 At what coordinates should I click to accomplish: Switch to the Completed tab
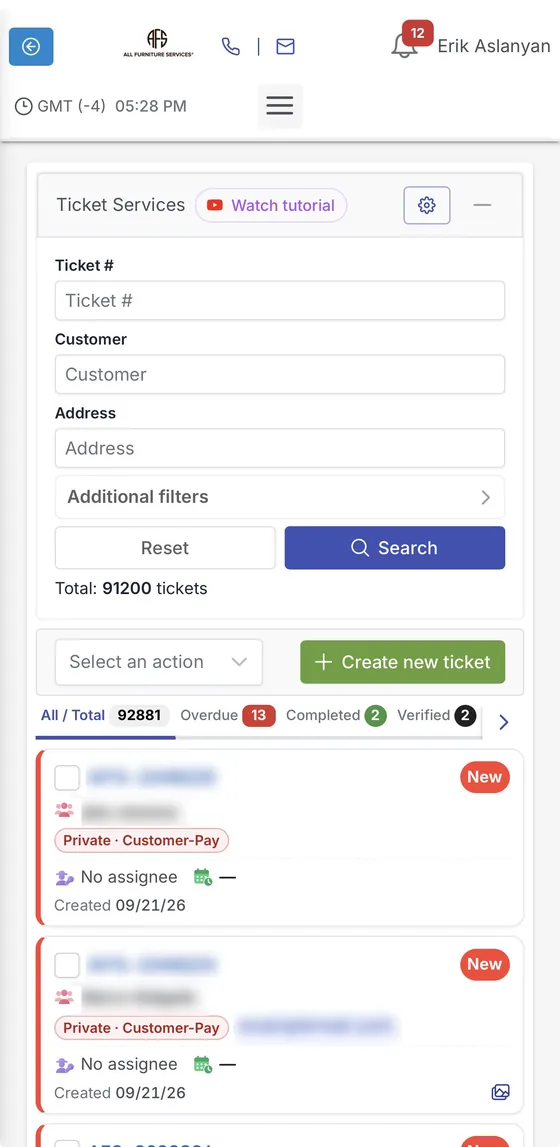(336, 715)
